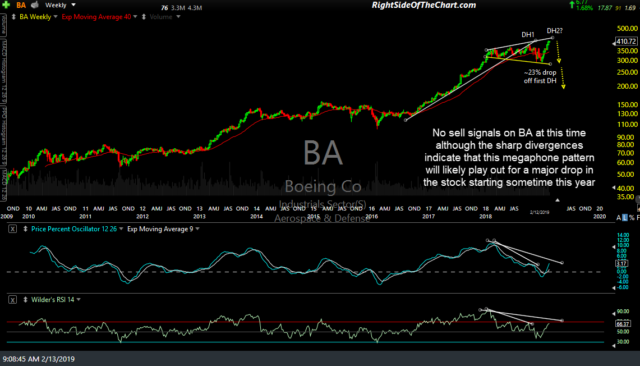Toggle the A auto-scale axis option

click(x=619, y=218)
